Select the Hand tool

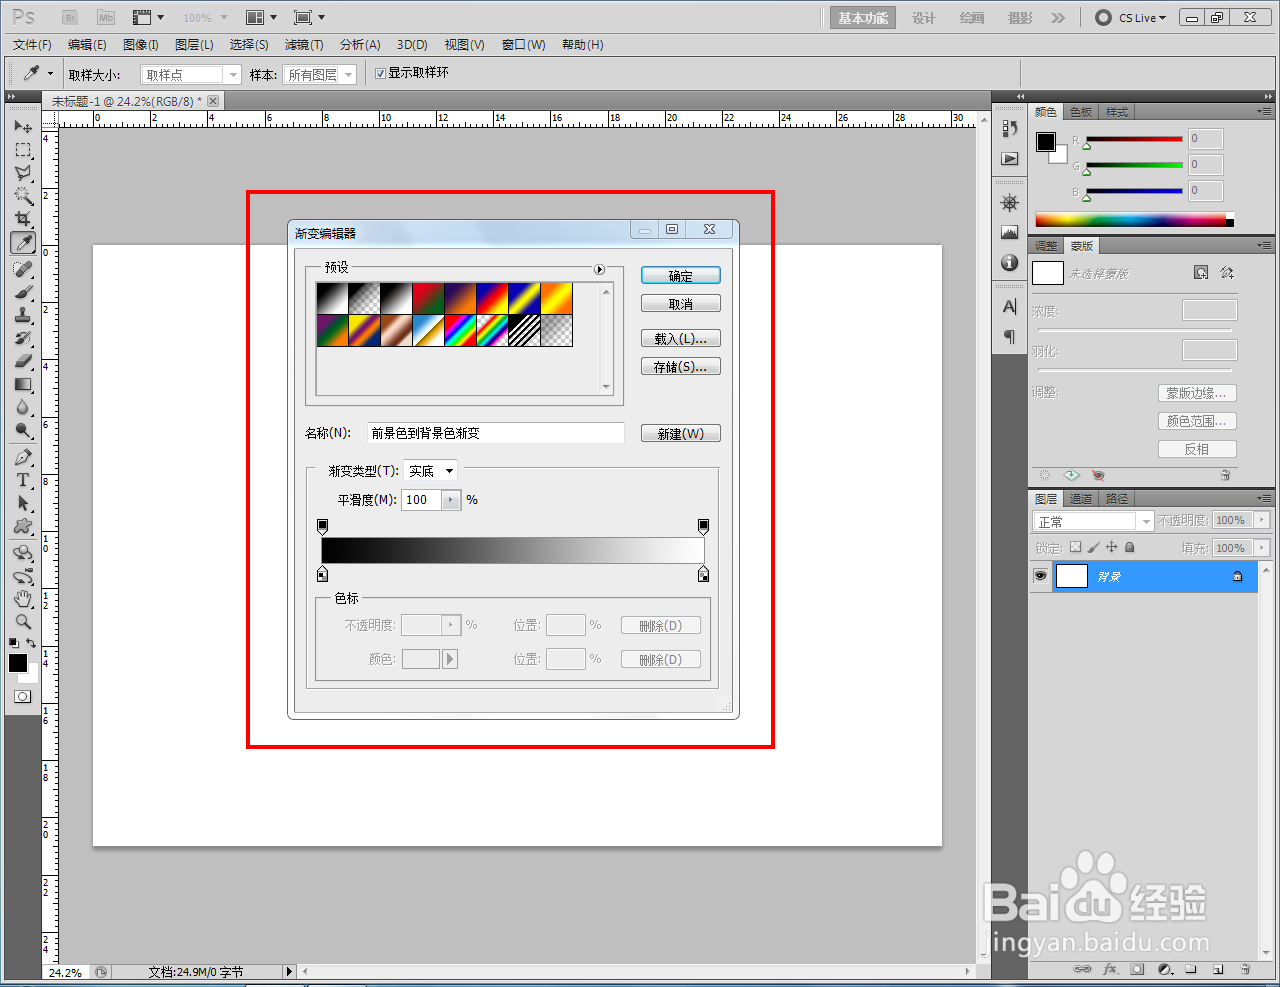pos(23,599)
